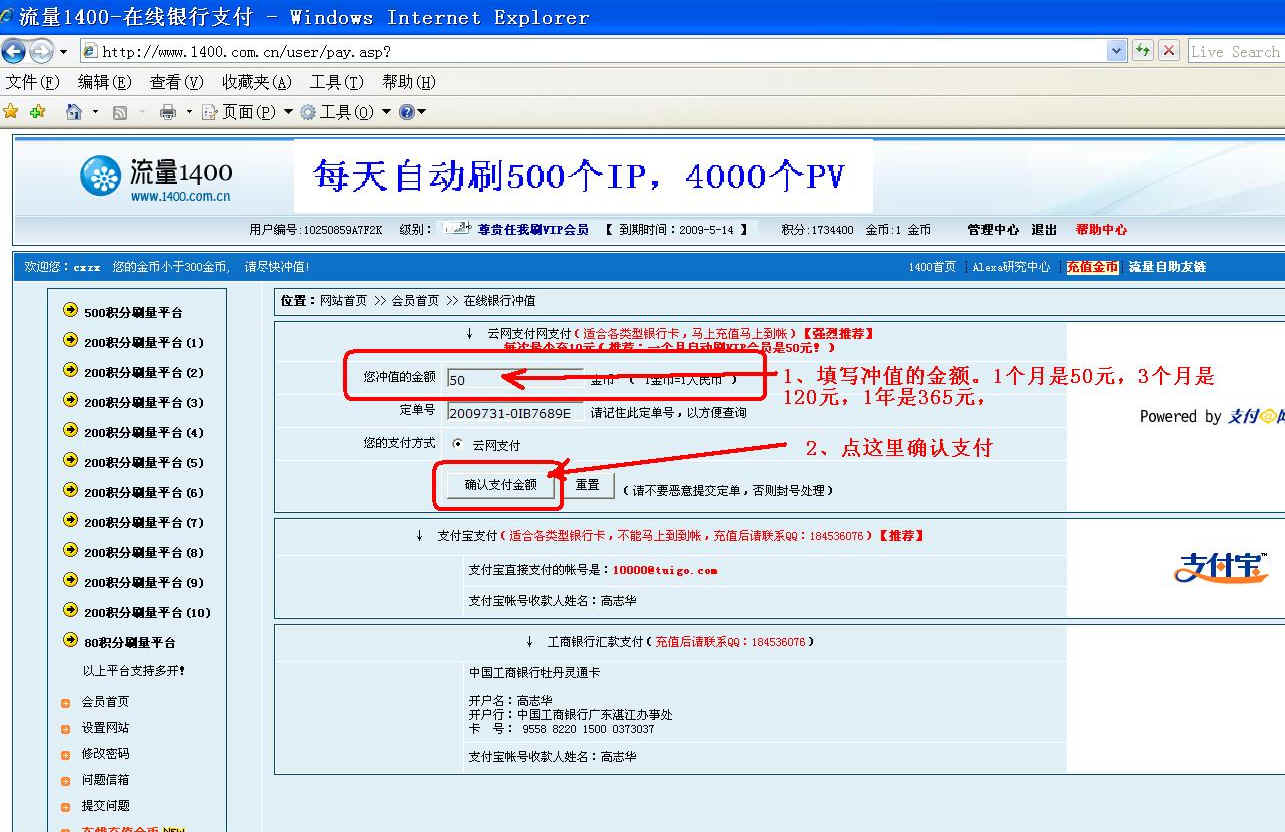
Task: Click the RSS feeds icon
Action: coord(120,112)
